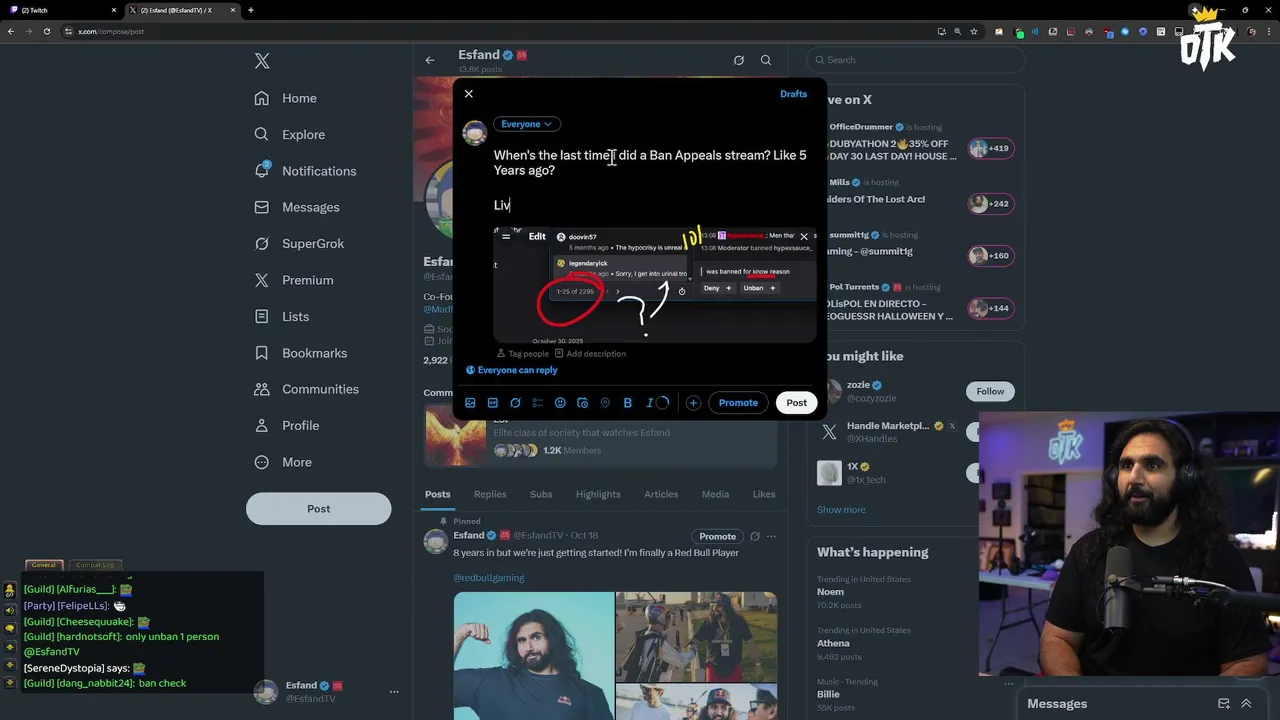Click the Promote button in composer

738,403
